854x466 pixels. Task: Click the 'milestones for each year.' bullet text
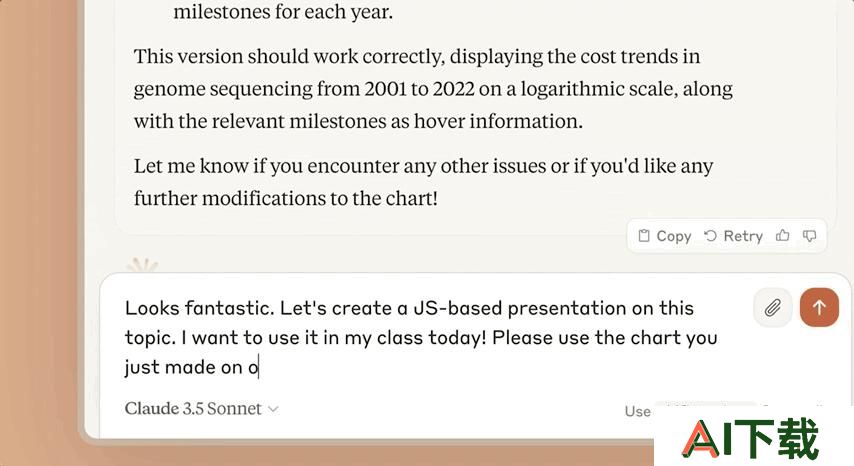pyautogui.click(x=283, y=12)
